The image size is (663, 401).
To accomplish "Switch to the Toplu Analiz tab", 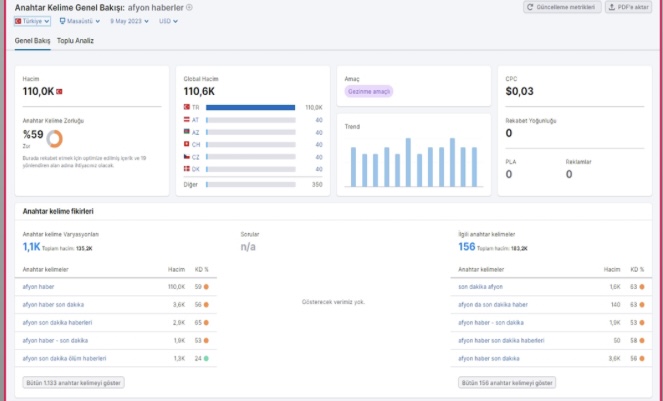I will tap(75, 41).
